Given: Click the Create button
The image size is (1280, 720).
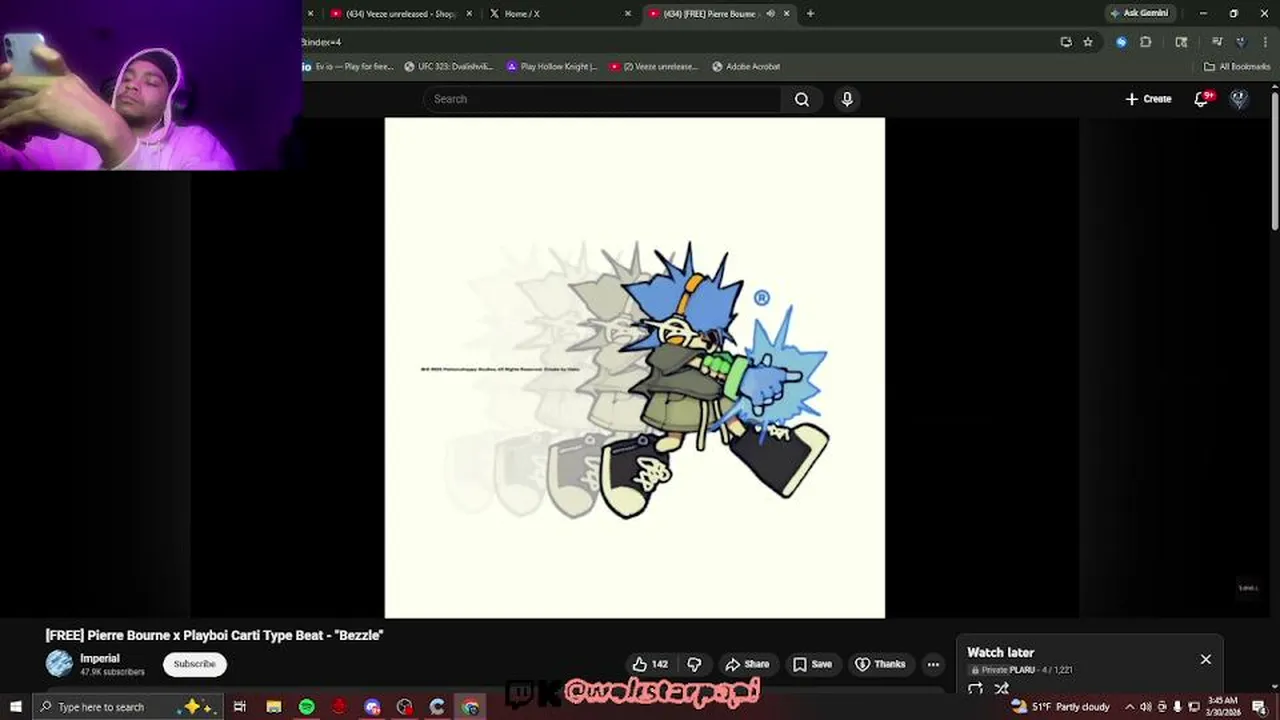Looking at the screenshot, I should (1148, 99).
